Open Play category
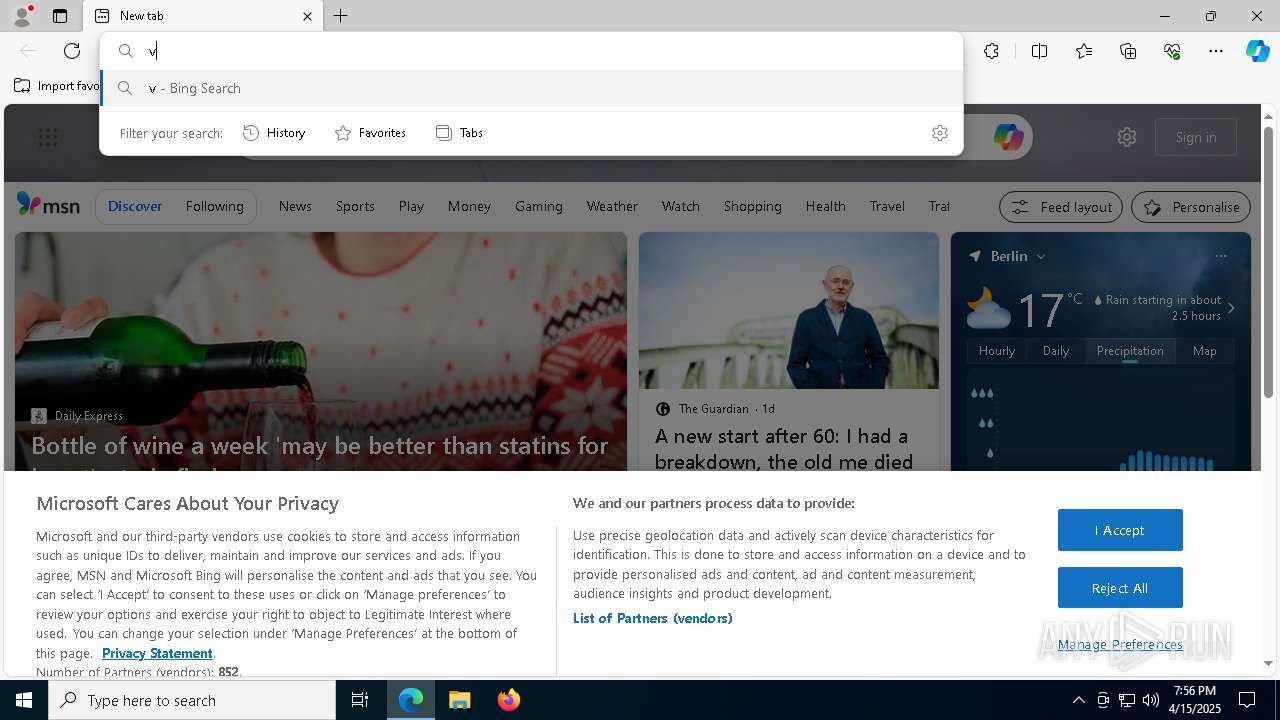 tap(411, 206)
